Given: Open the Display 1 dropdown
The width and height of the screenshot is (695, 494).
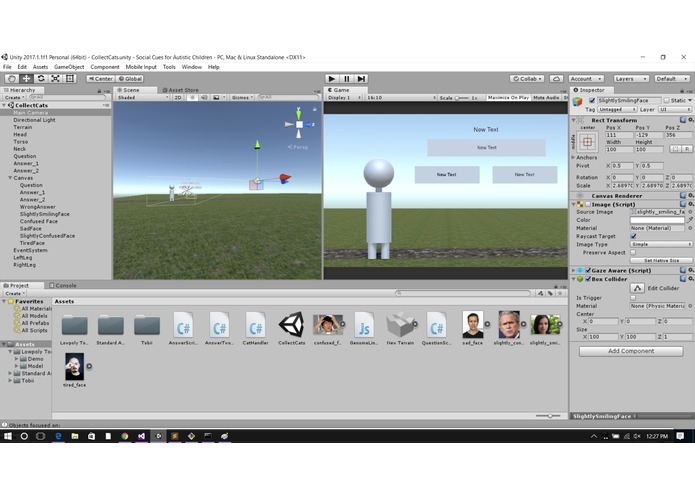Looking at the screenshot, I should click(344, 97).
